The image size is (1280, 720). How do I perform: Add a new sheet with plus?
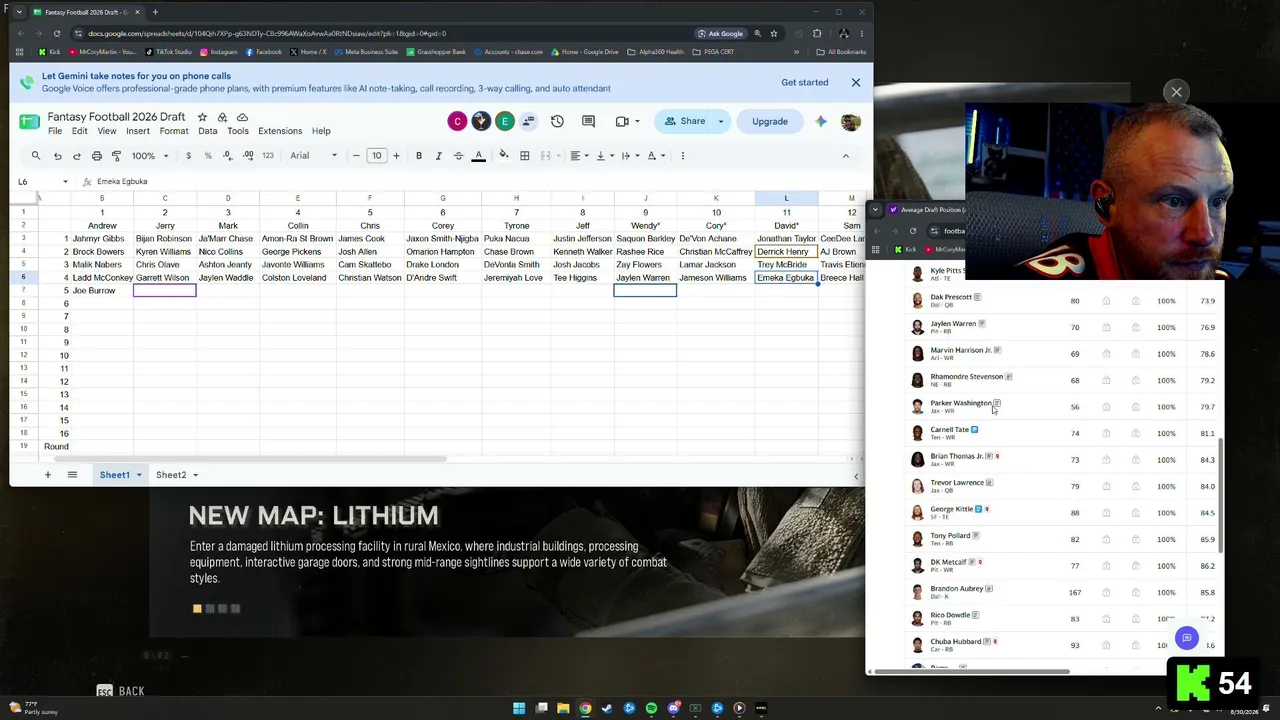47,475
